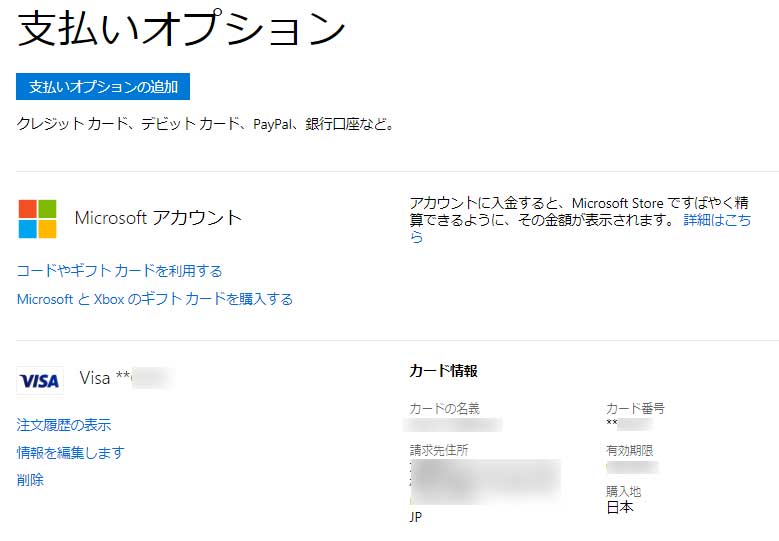This screenshot has height=541, width=779.
Task: Click the 支払いオプション page heading
Action: point(182,30)
